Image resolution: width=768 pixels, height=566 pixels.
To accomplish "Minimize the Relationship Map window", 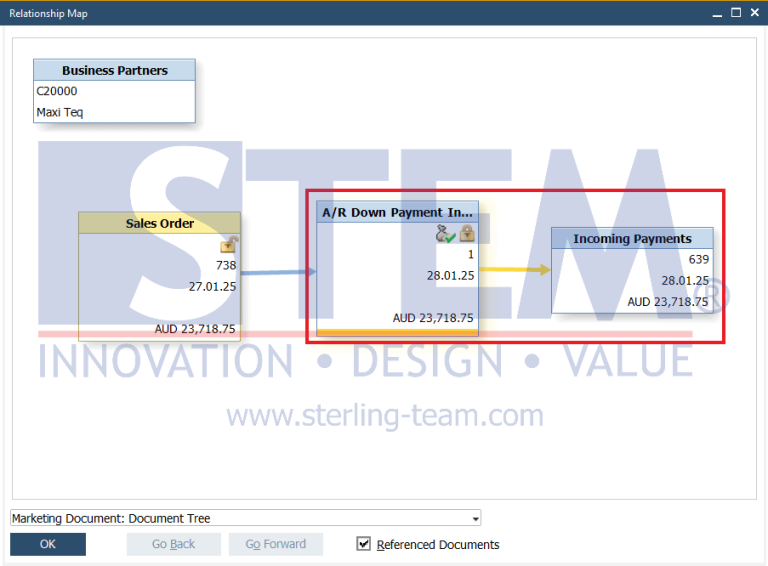I will (717, 12).
